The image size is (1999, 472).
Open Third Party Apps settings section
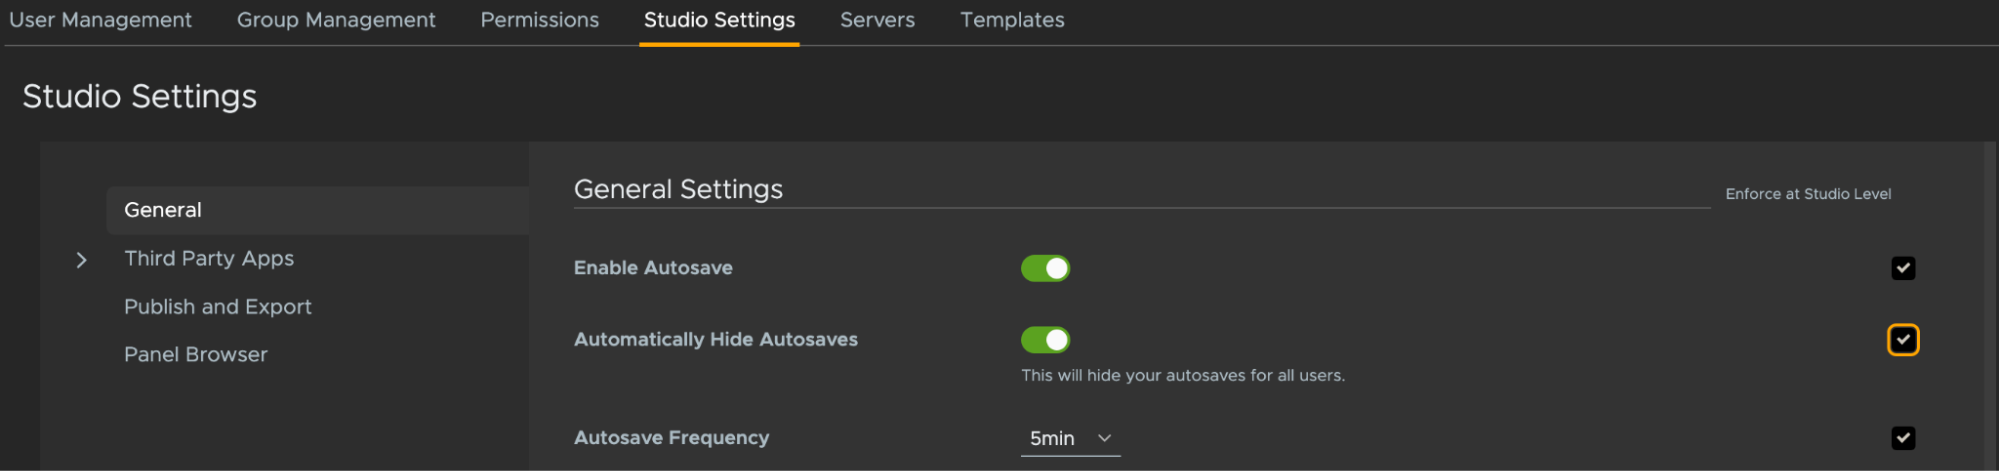209,259
